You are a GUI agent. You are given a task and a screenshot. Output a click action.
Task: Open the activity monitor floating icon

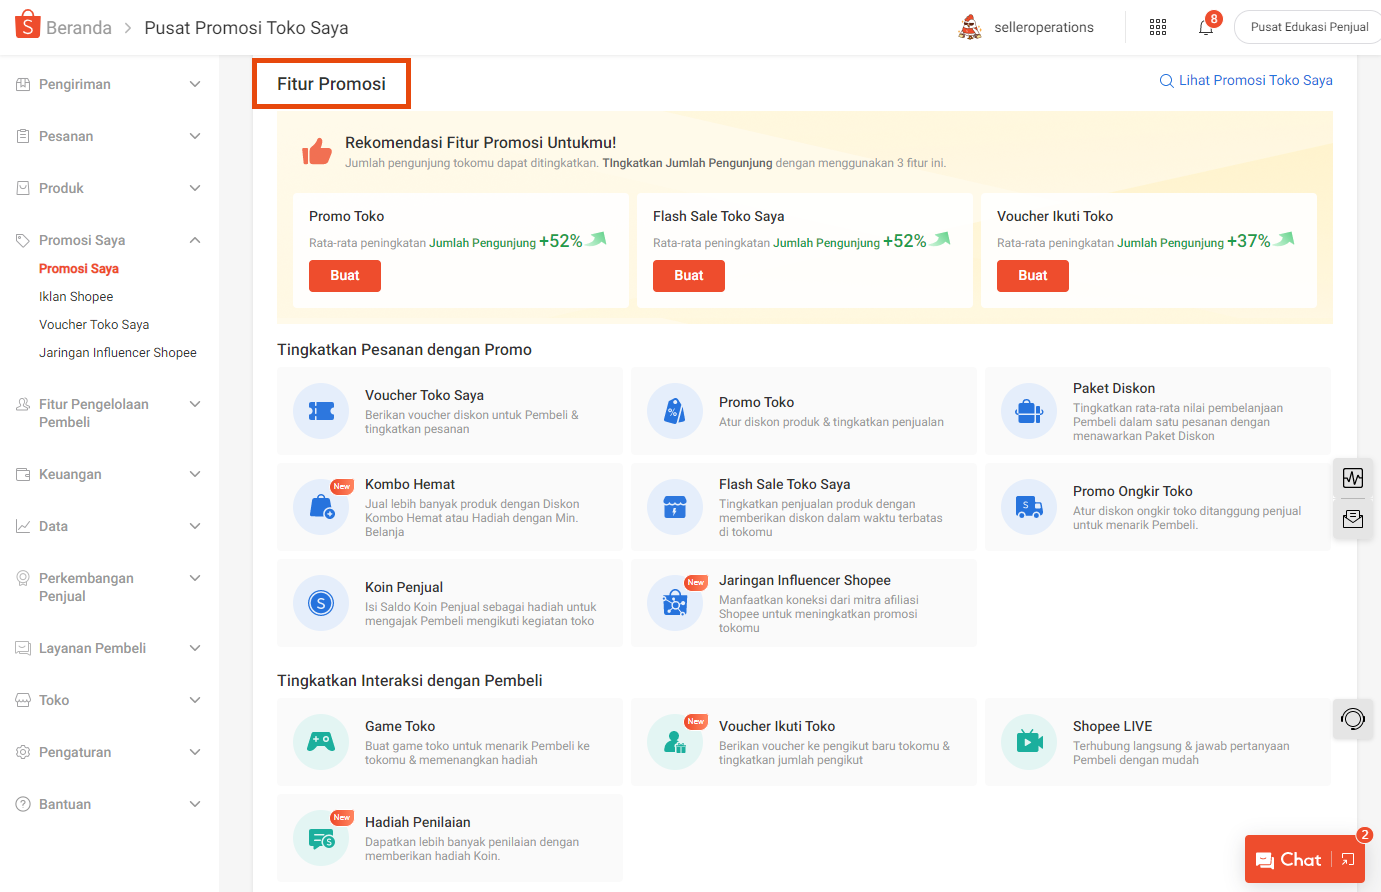pos(1353,478)
